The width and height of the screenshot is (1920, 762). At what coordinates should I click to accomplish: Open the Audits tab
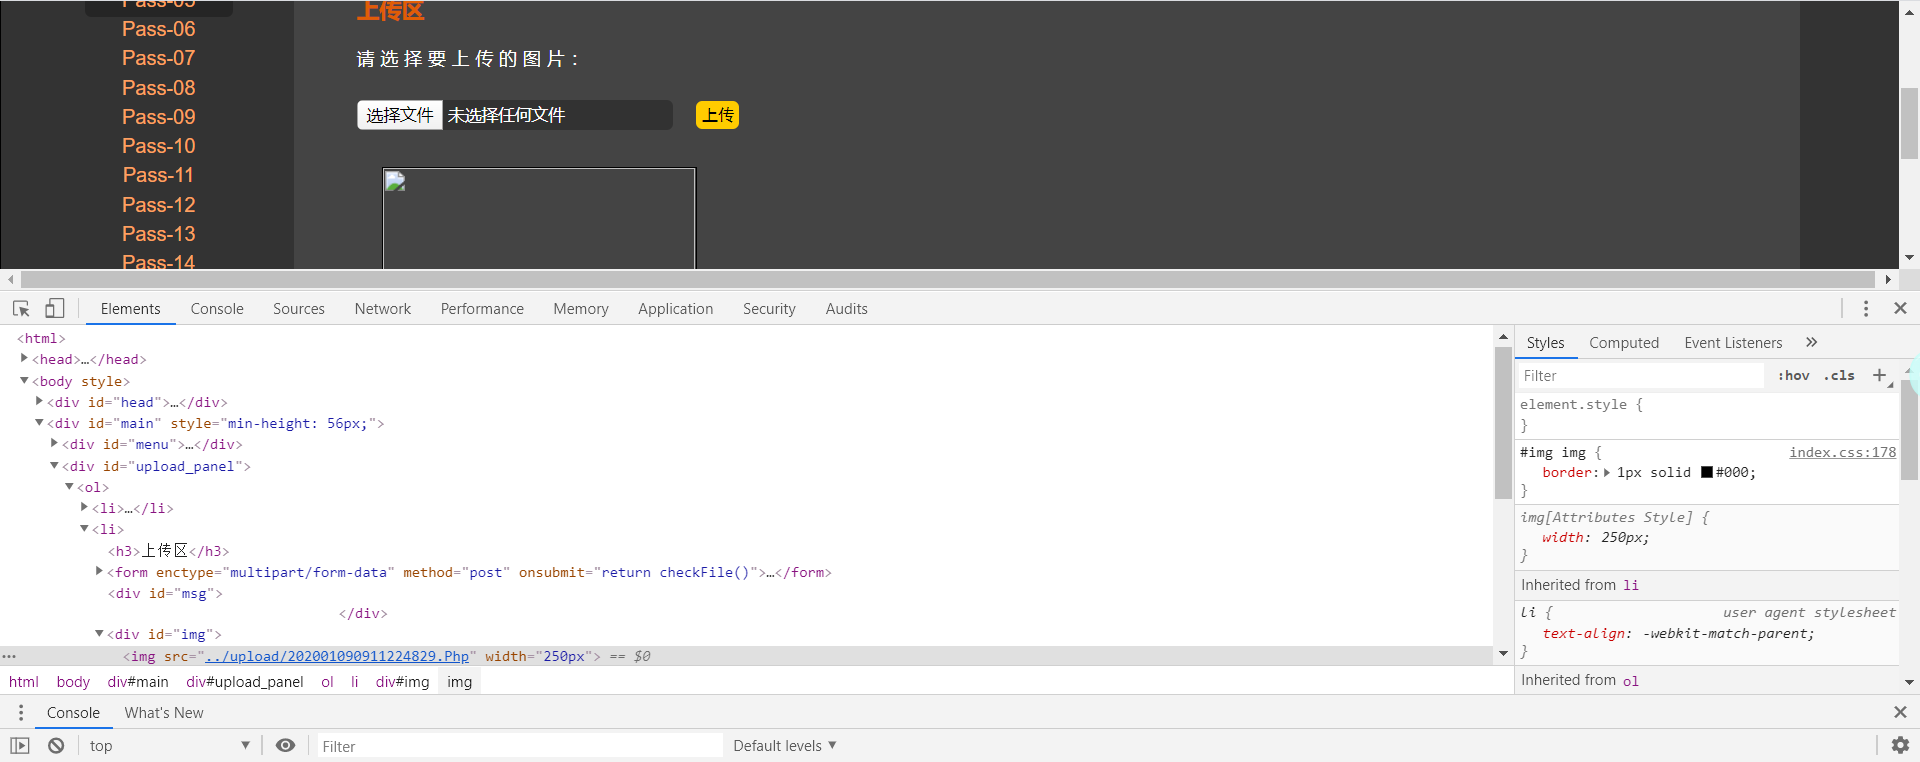tap(847, 309)
